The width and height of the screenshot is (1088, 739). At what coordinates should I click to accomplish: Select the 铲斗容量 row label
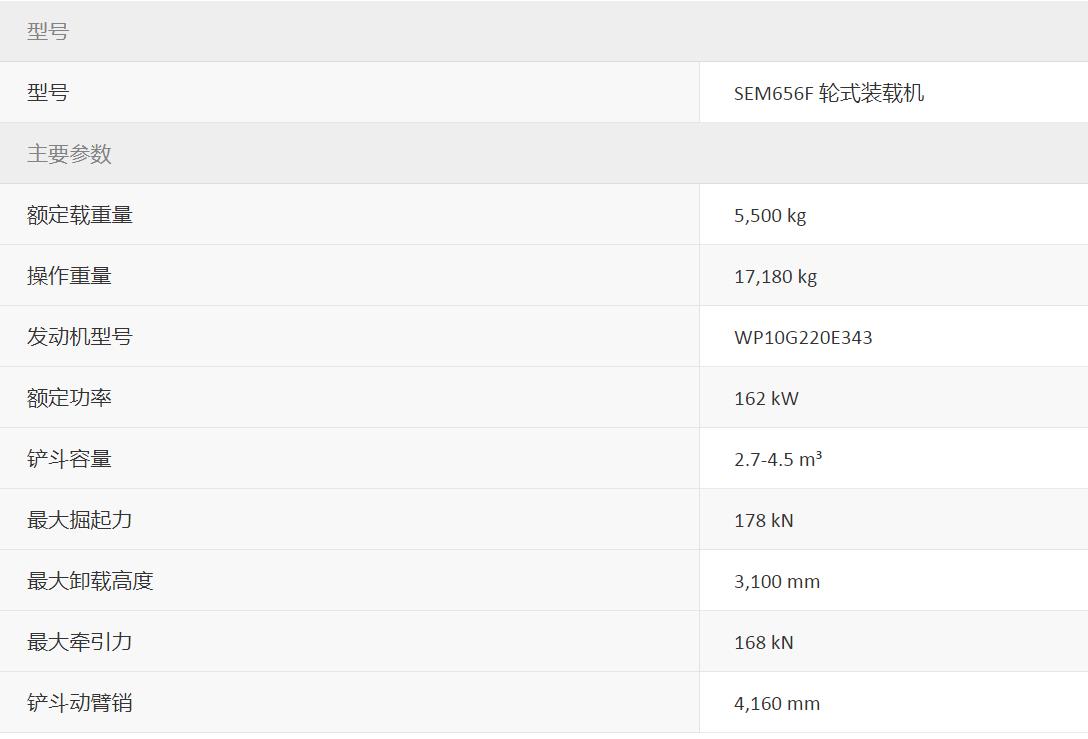[x=69, y=459]
